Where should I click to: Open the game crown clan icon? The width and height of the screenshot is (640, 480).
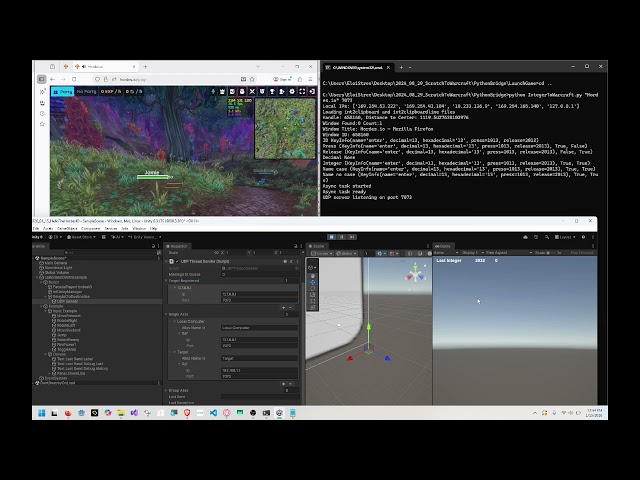click(x=222, y=92)
